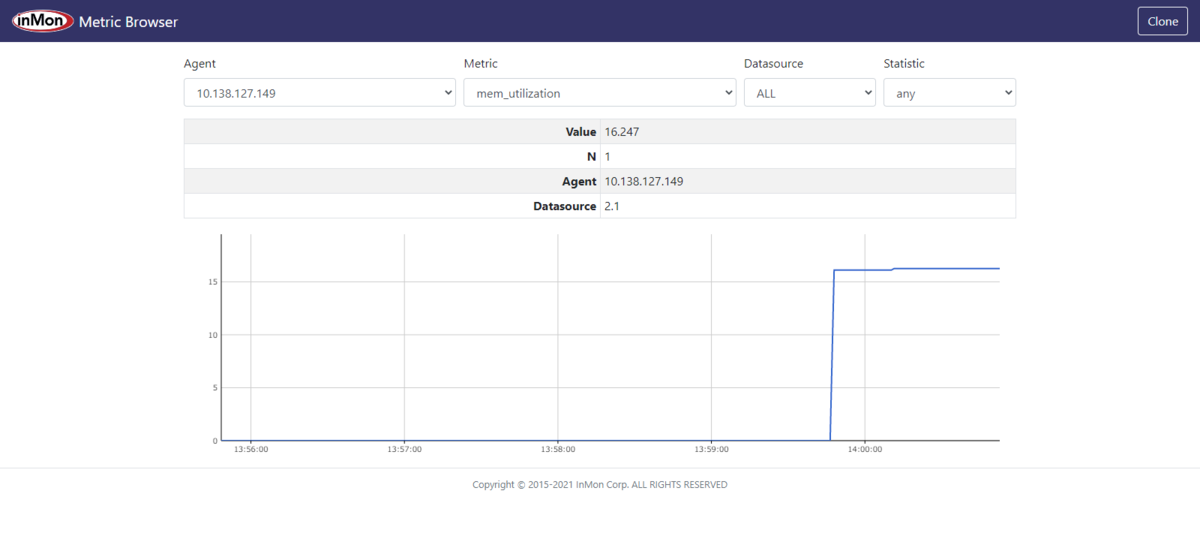Expand the Statistic any dropdown

pos(949,93)
